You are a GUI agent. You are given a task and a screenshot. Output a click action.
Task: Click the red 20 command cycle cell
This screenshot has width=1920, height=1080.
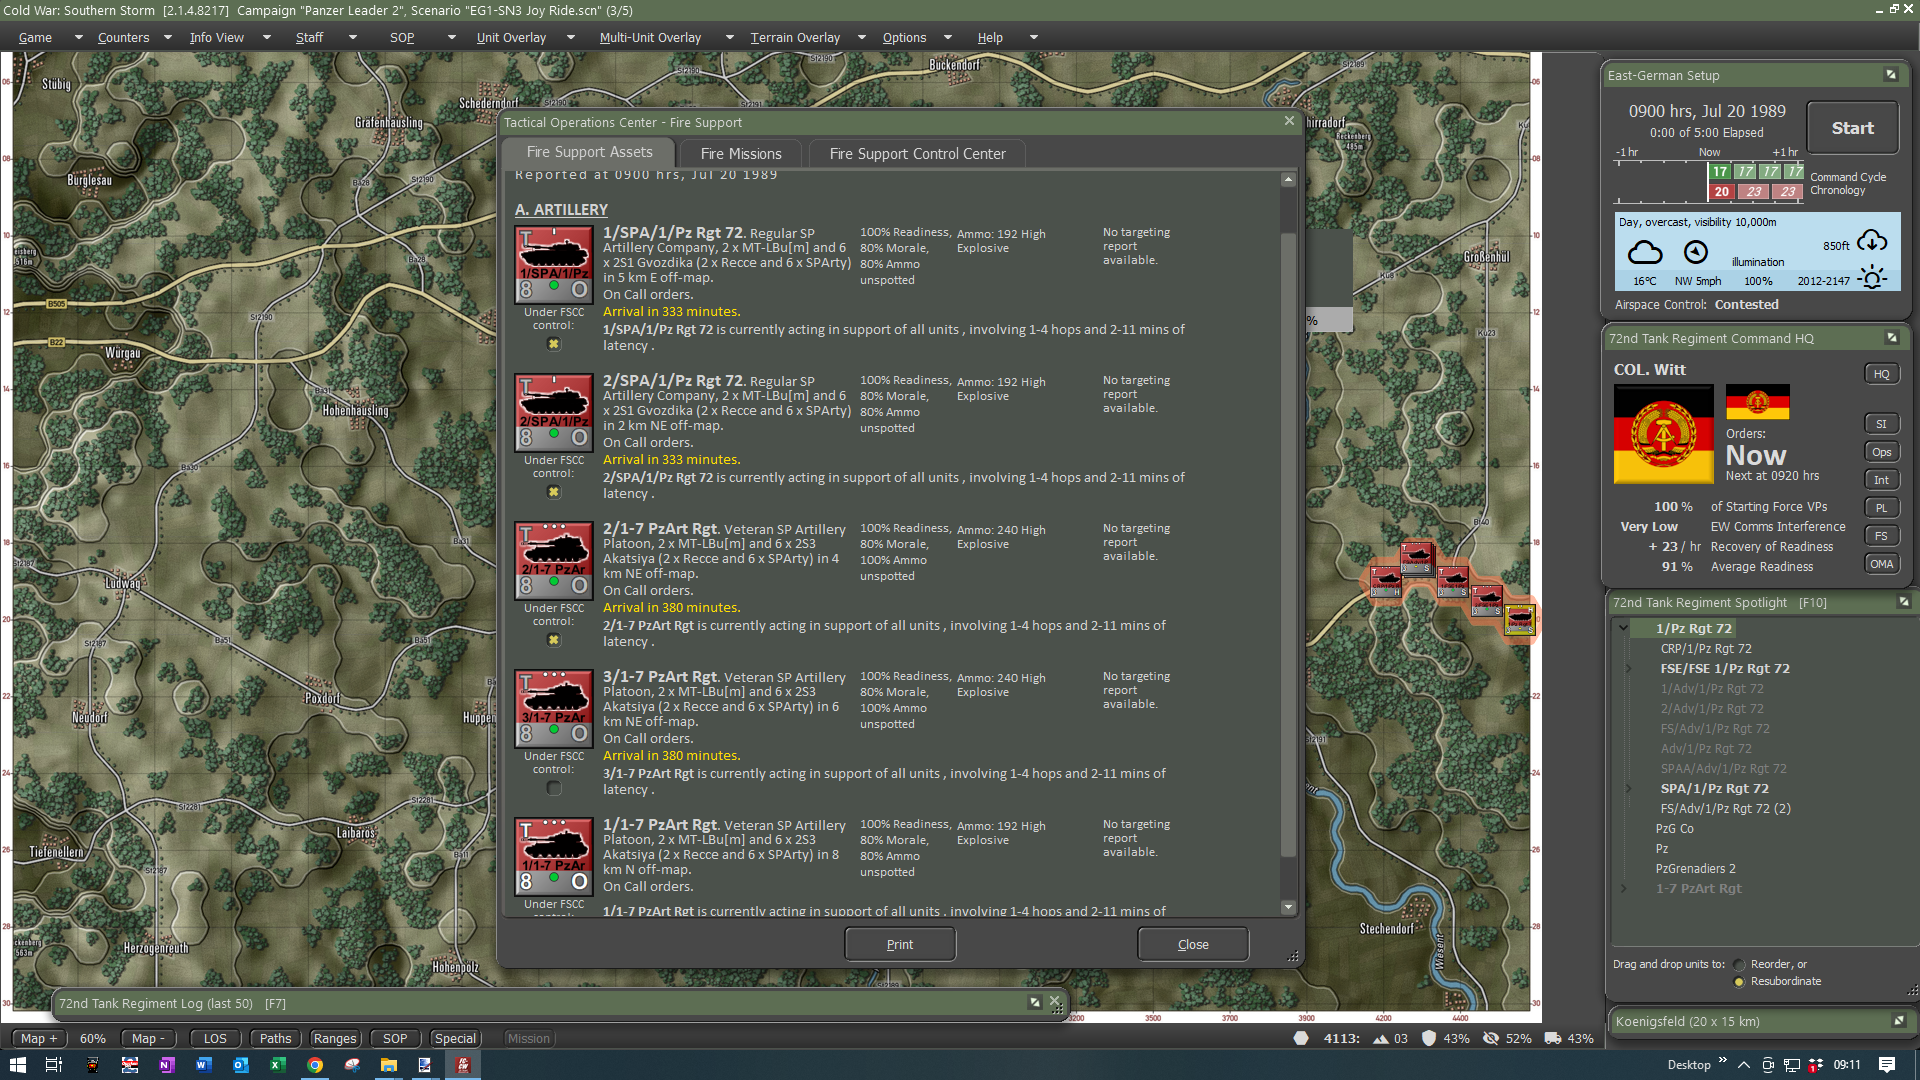pos(1721,191)
